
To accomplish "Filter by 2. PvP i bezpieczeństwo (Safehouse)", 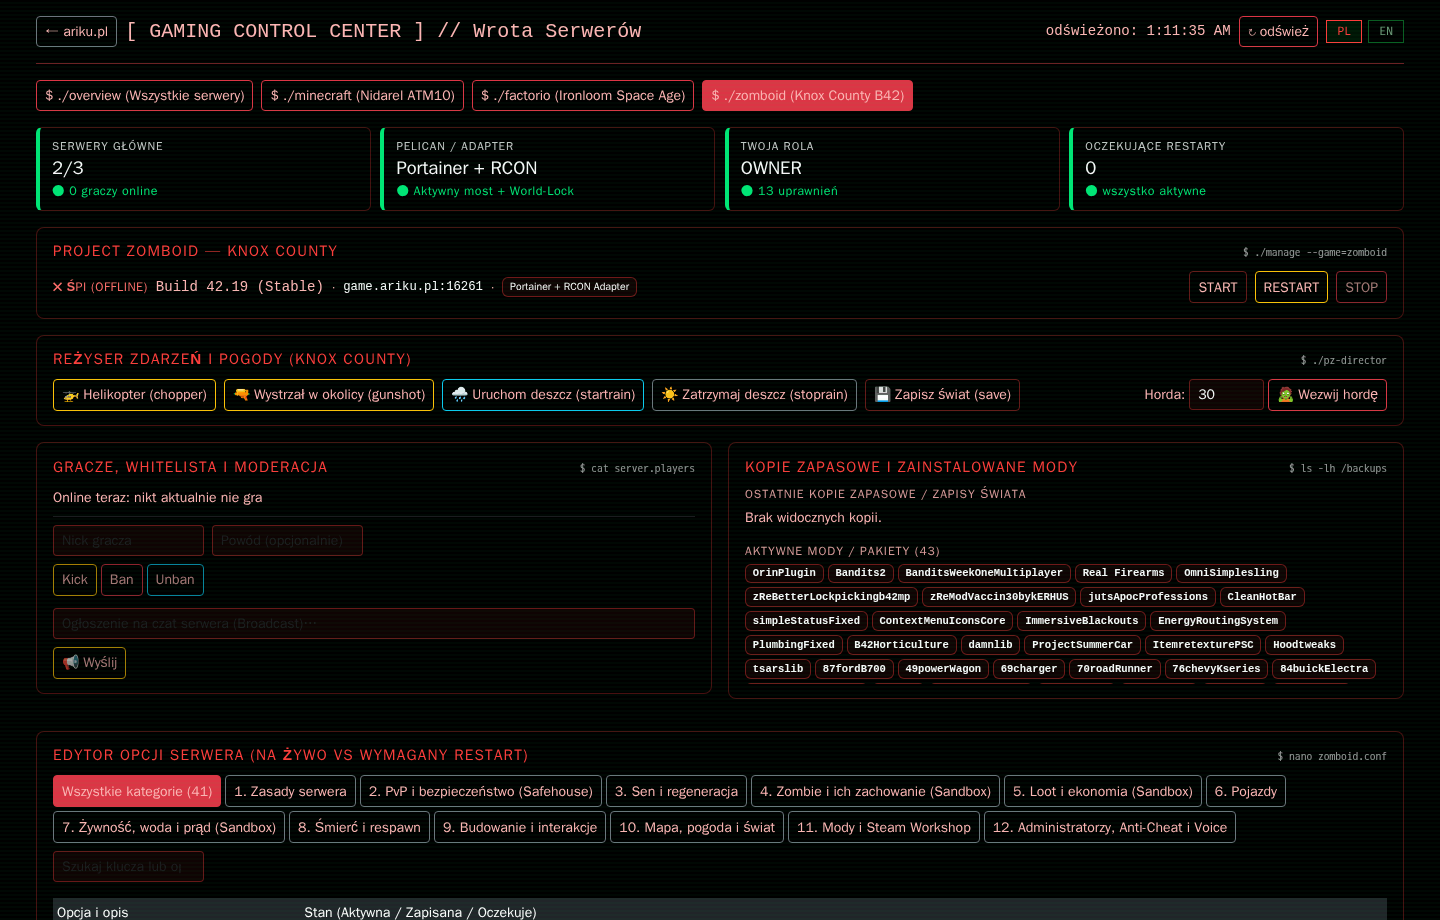I will [x=481, y=791].
